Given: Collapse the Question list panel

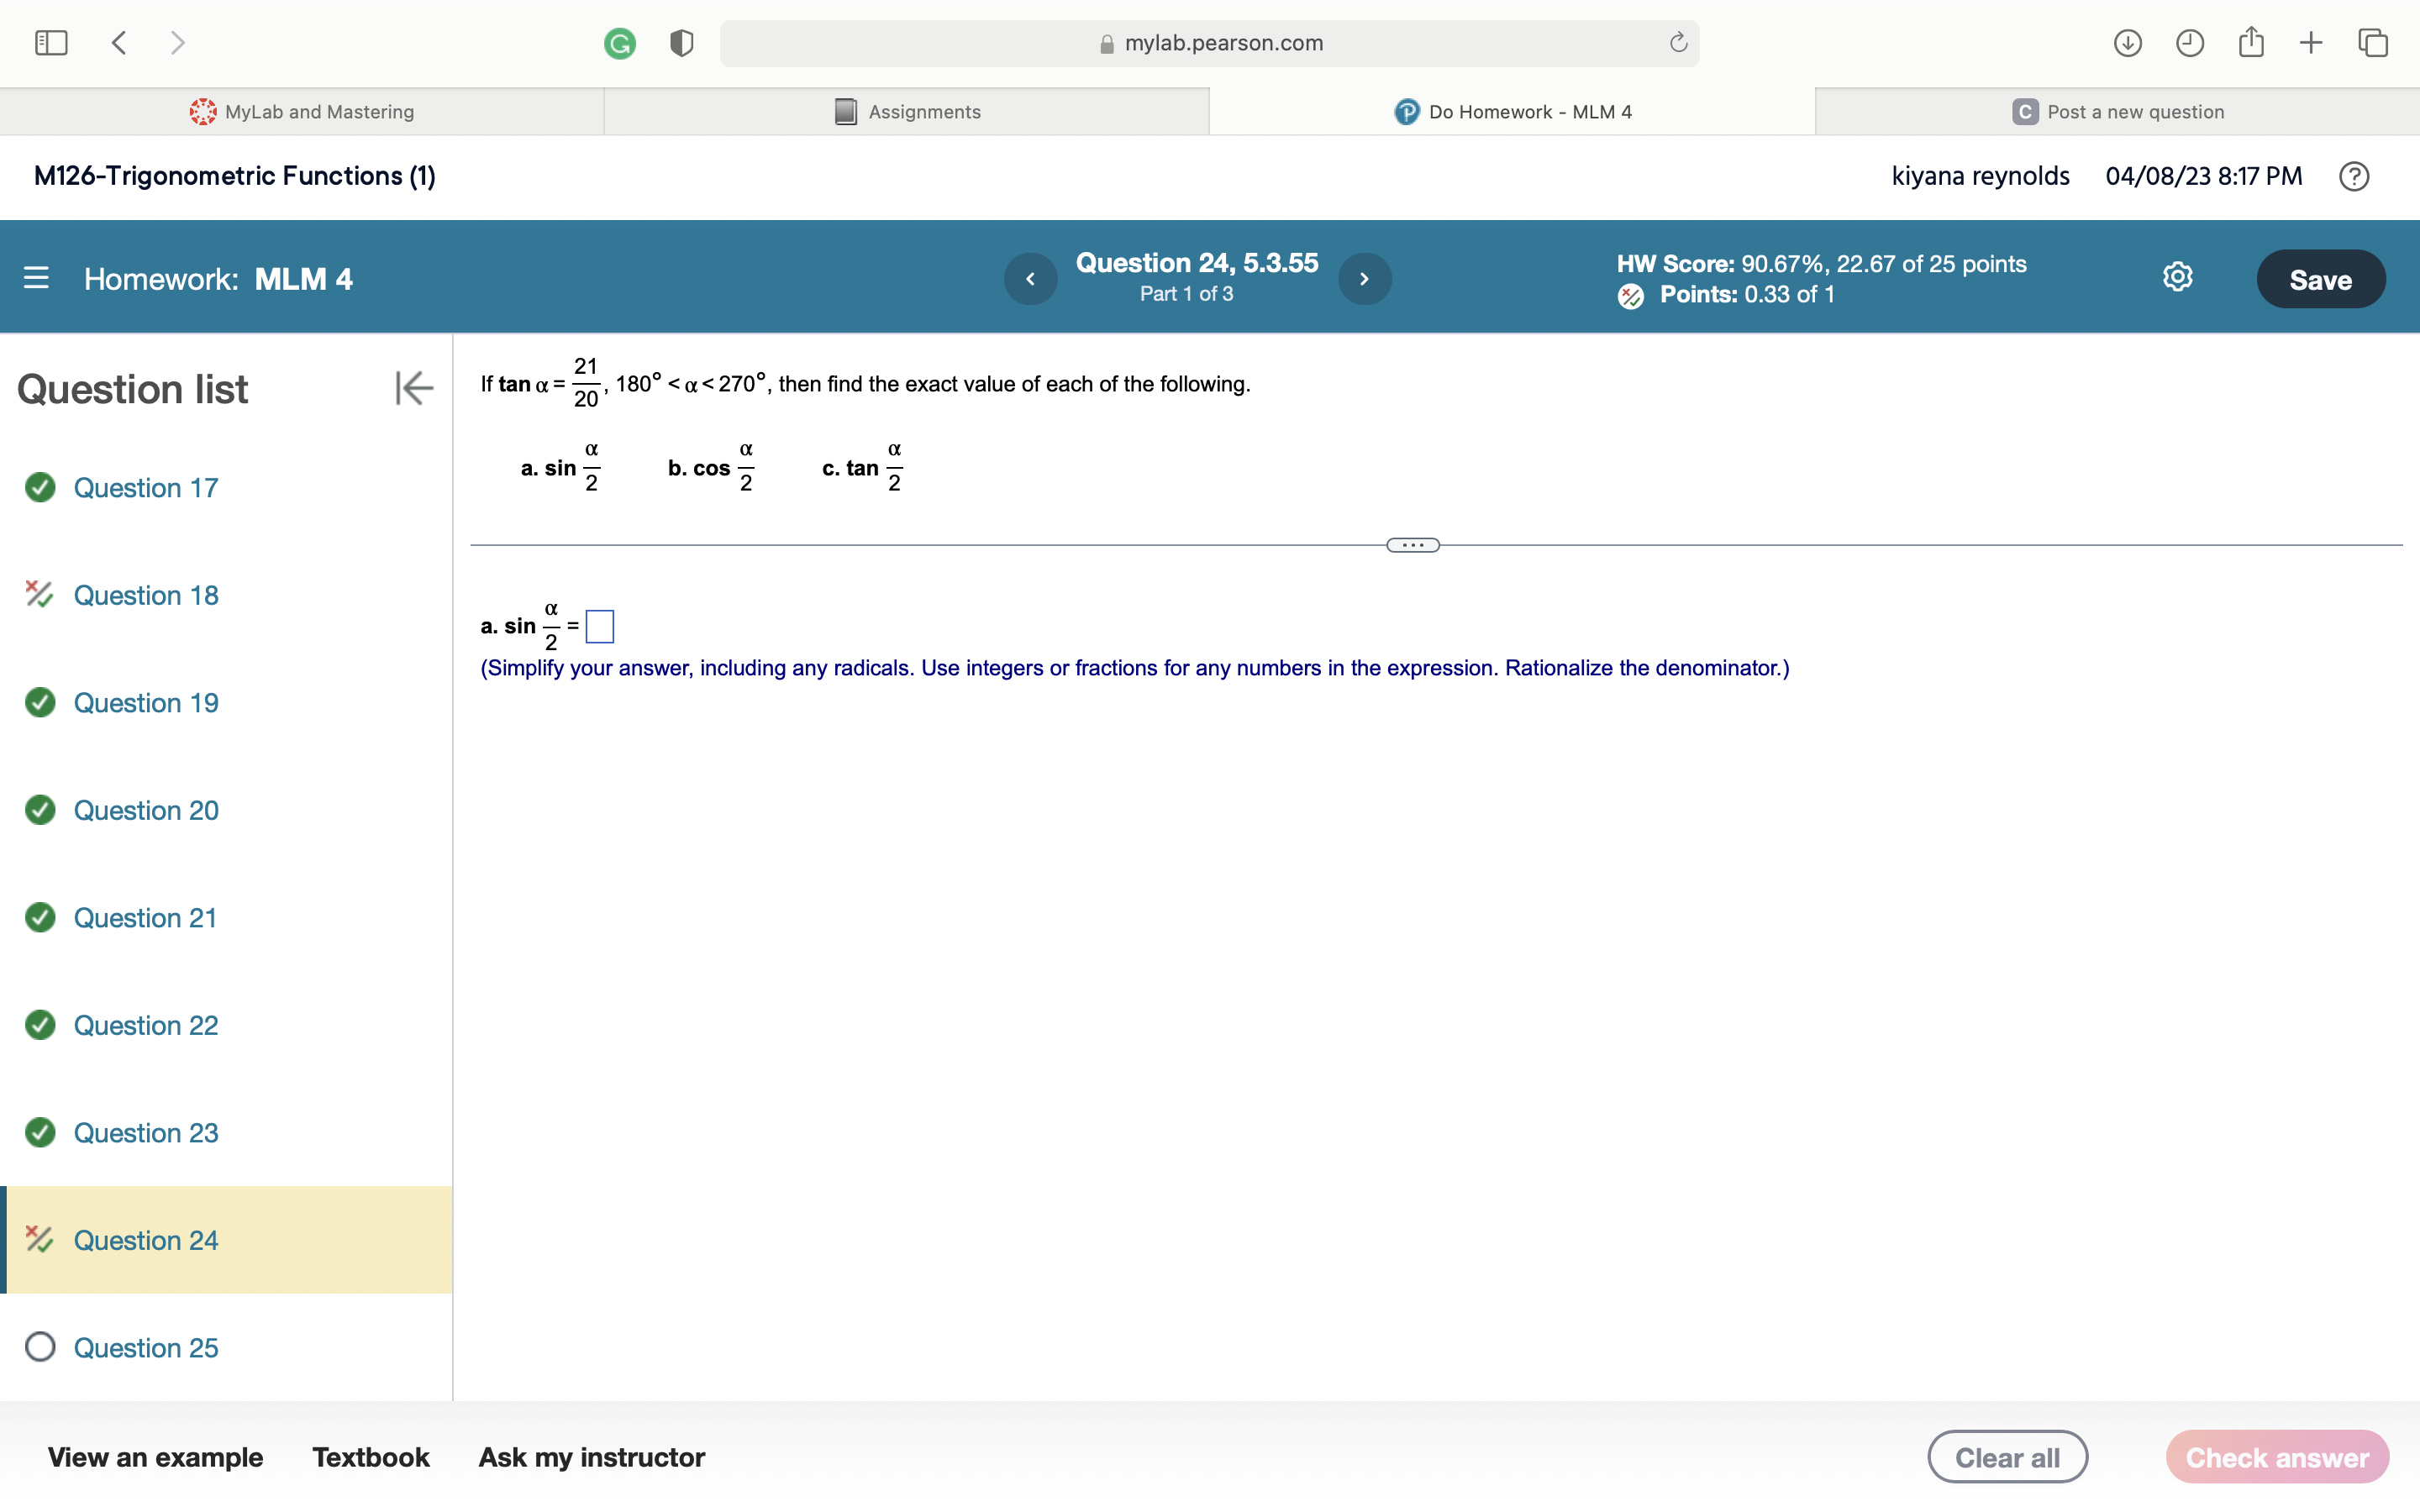Looking at the screenshot, I should [414, 388].
